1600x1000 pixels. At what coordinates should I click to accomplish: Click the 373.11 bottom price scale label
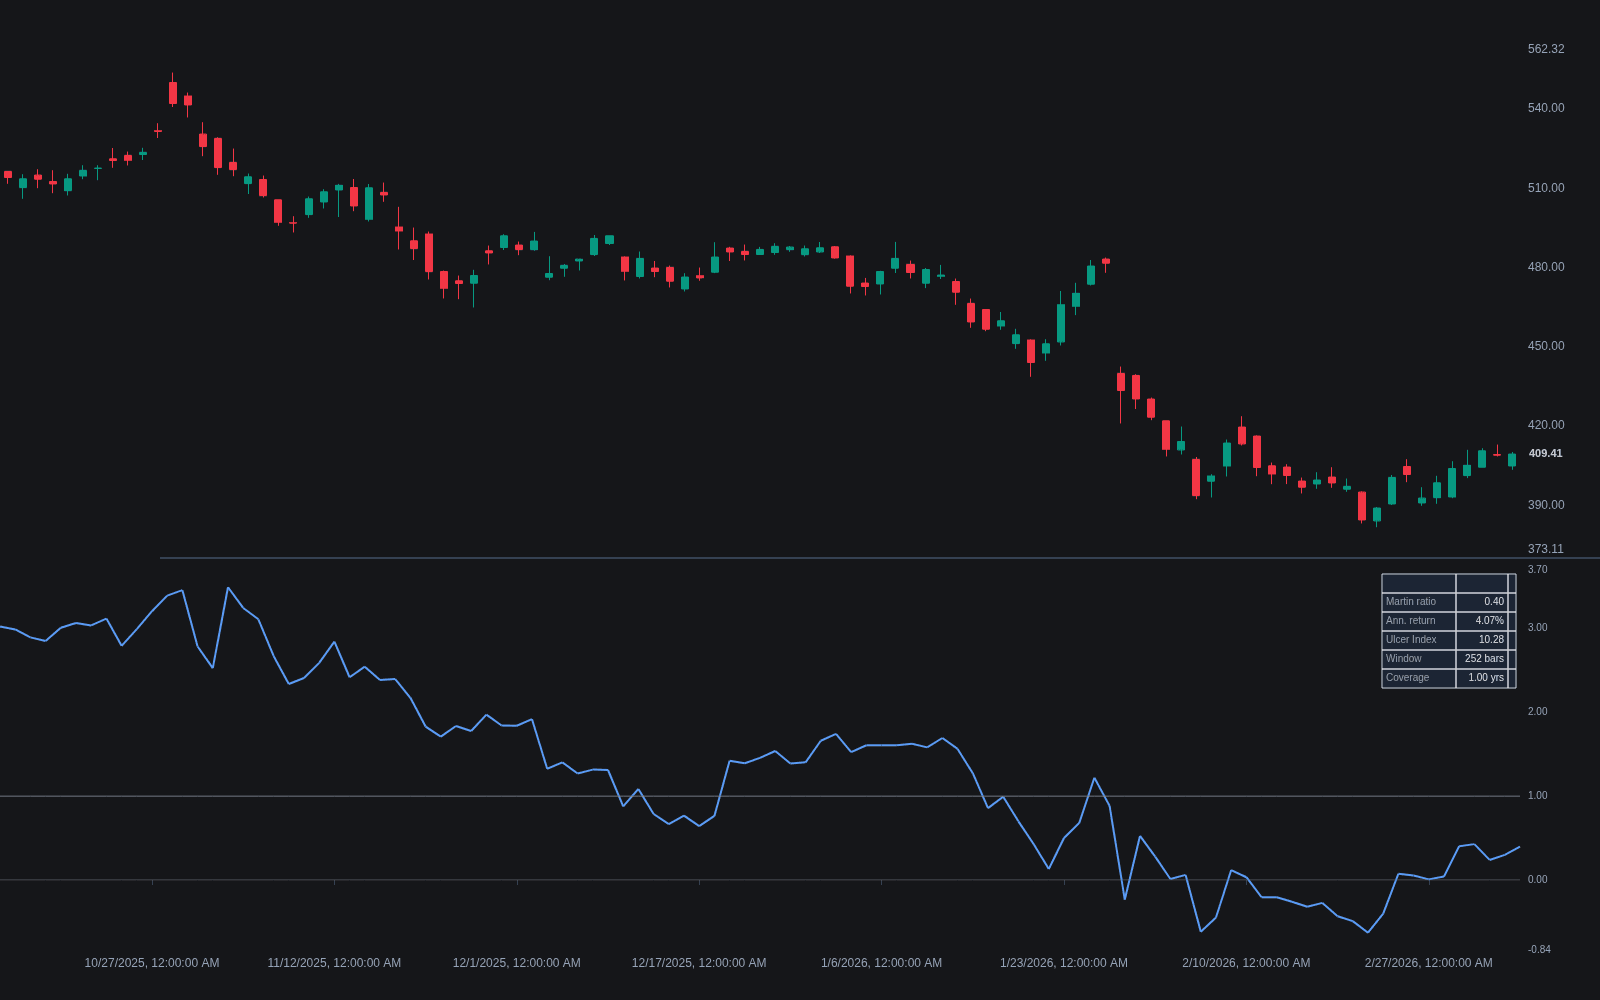[1546, 549]
